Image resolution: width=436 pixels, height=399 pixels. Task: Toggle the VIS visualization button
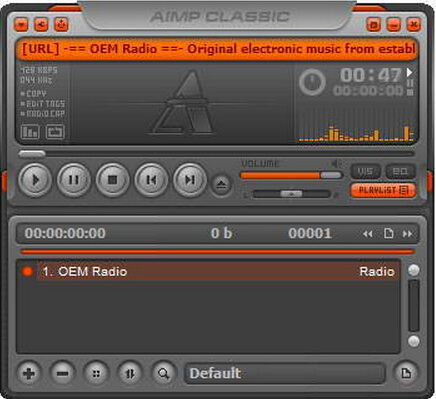[365, 172]
